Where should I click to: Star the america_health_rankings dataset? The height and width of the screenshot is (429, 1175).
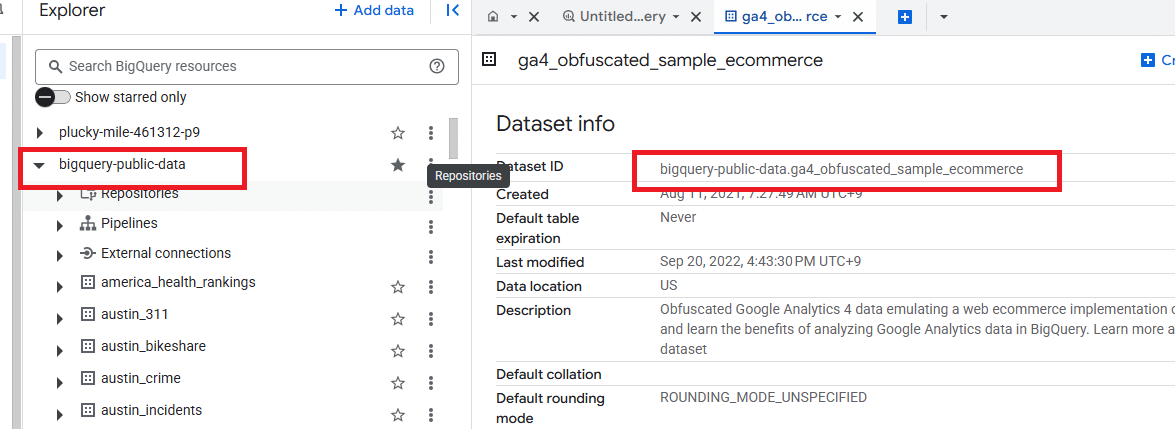398,287
